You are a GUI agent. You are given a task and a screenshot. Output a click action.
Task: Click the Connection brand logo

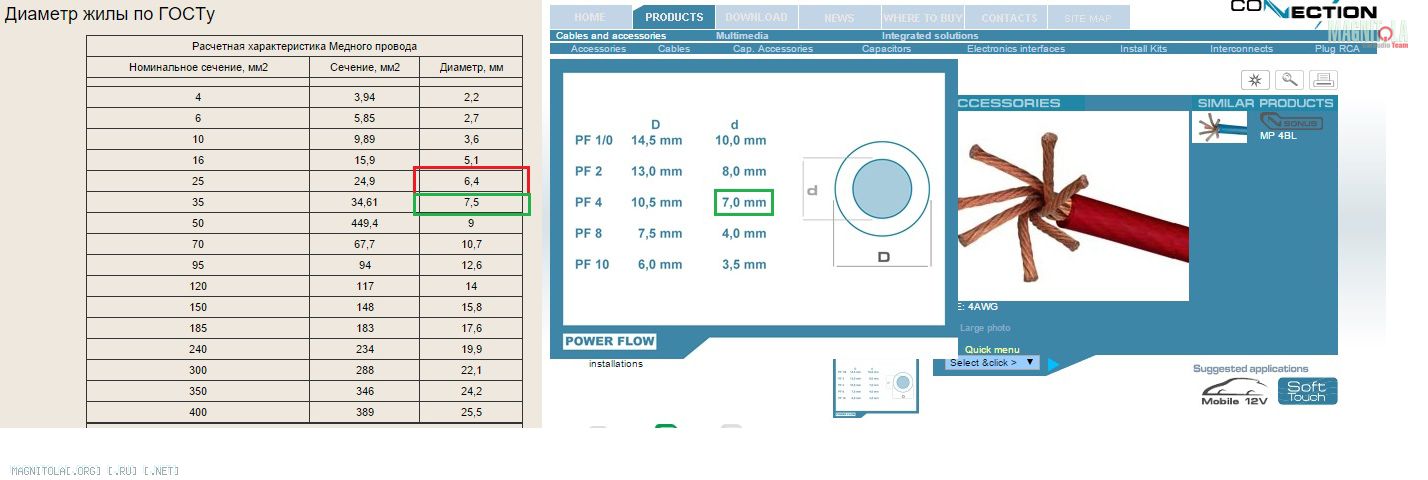click(x=1302, y=10)
